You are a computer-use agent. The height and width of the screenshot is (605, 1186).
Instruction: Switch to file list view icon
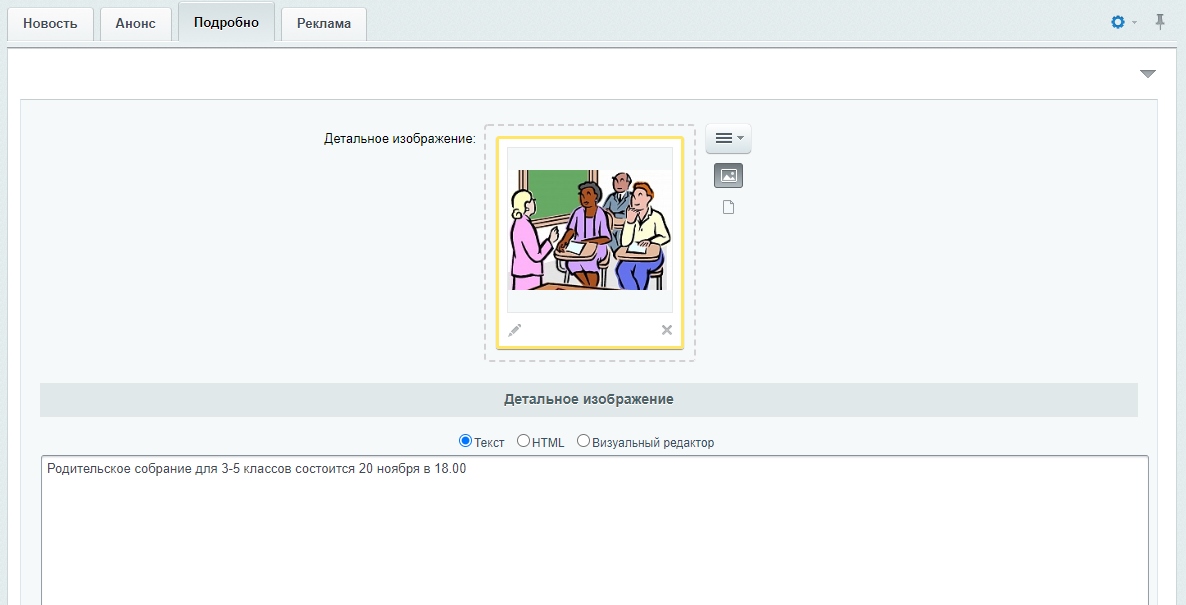728,207
